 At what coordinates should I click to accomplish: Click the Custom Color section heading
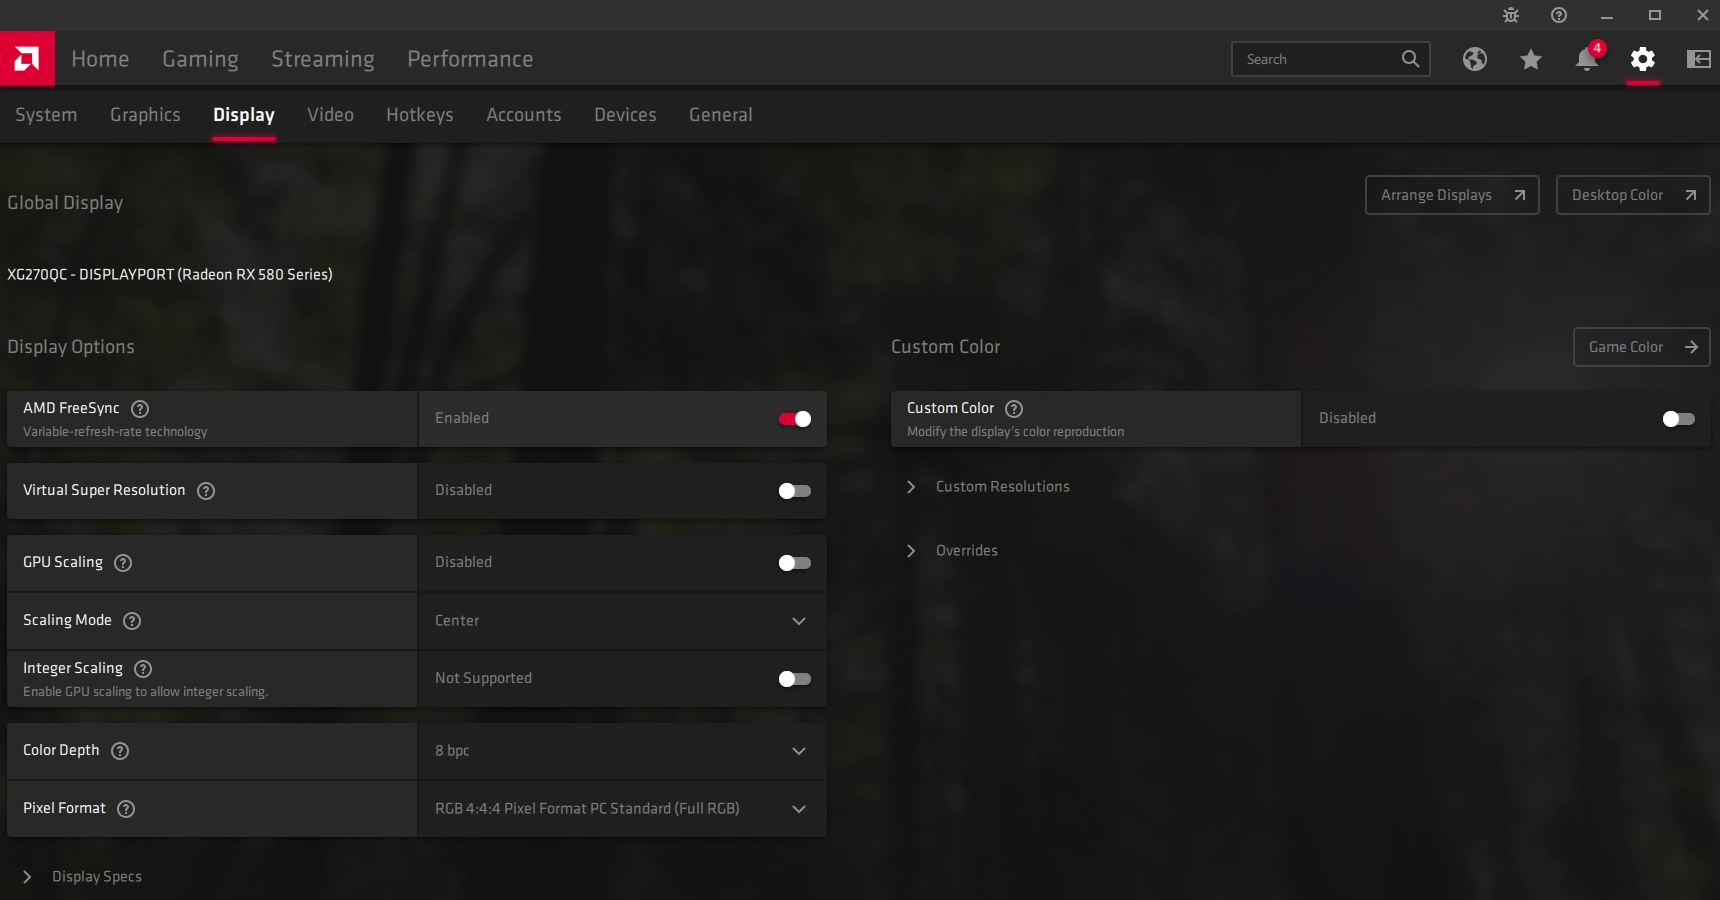point(946,347)
